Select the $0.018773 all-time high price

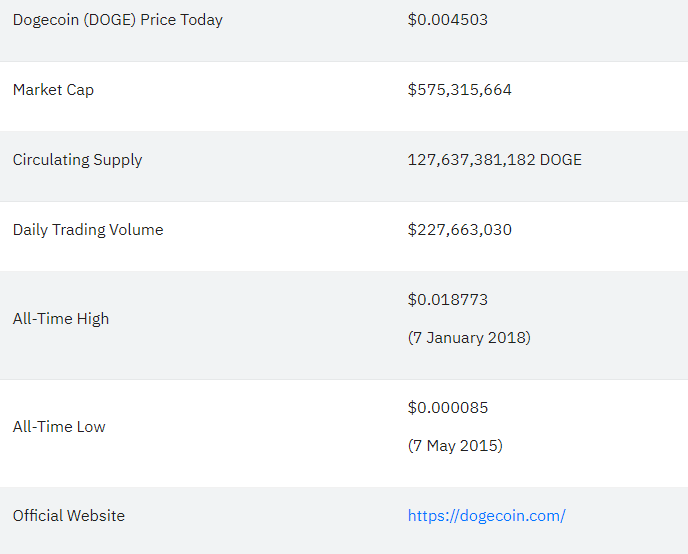click(x=448, y=300)
